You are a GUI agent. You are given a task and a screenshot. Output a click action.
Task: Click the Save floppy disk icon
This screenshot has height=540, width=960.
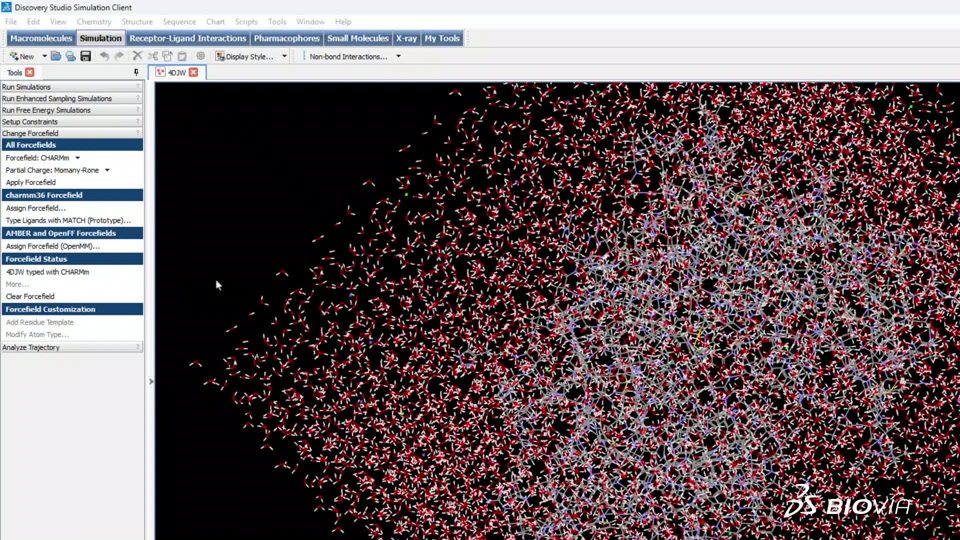[86, 56]
